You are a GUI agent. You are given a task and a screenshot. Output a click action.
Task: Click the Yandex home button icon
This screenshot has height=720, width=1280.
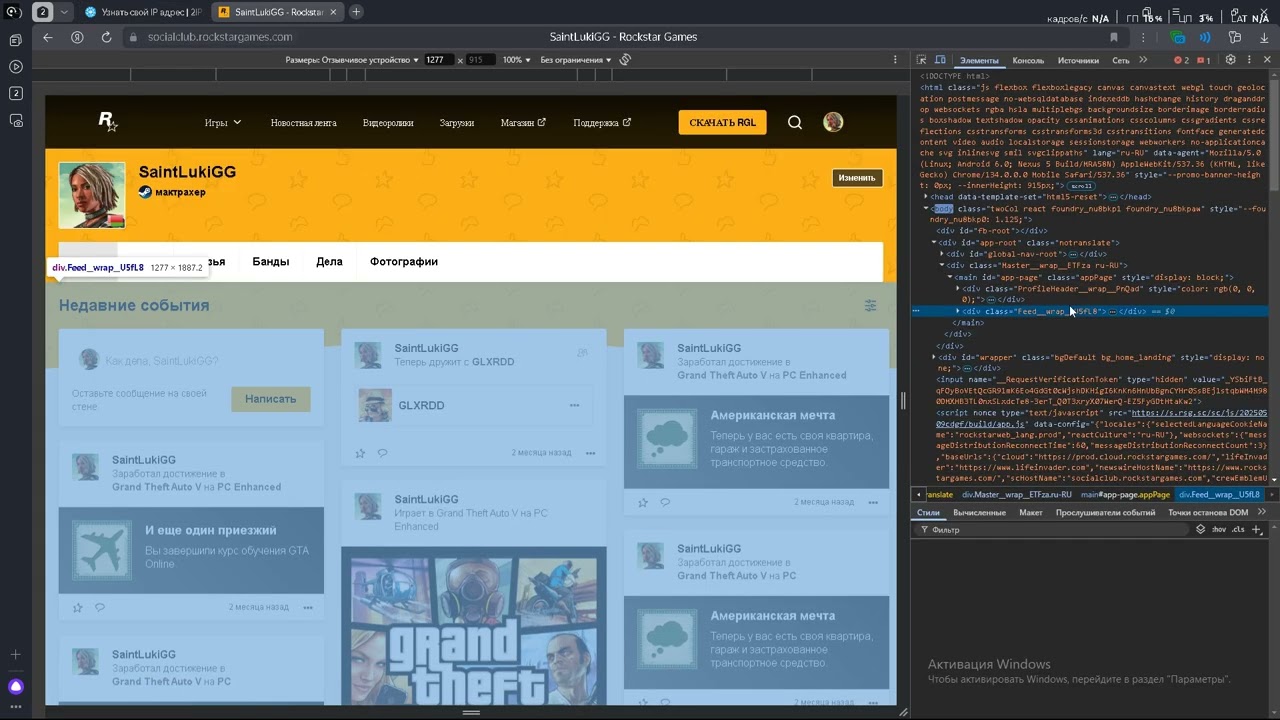[x=77, y=37]
